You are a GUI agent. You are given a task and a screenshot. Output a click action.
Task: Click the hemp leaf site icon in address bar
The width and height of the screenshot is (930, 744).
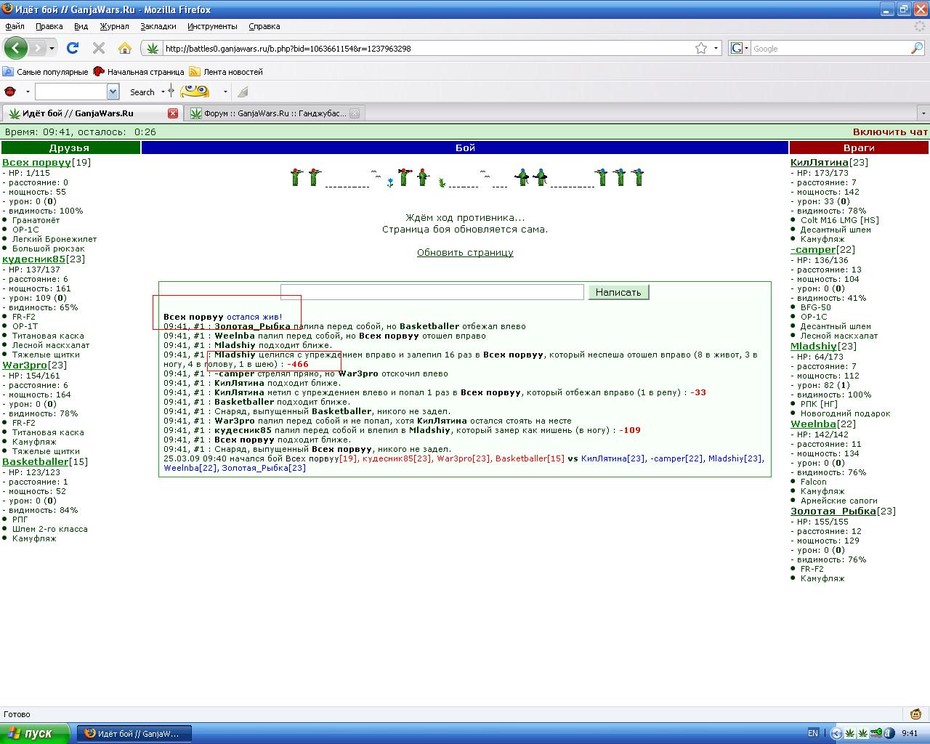pos(152,49)
